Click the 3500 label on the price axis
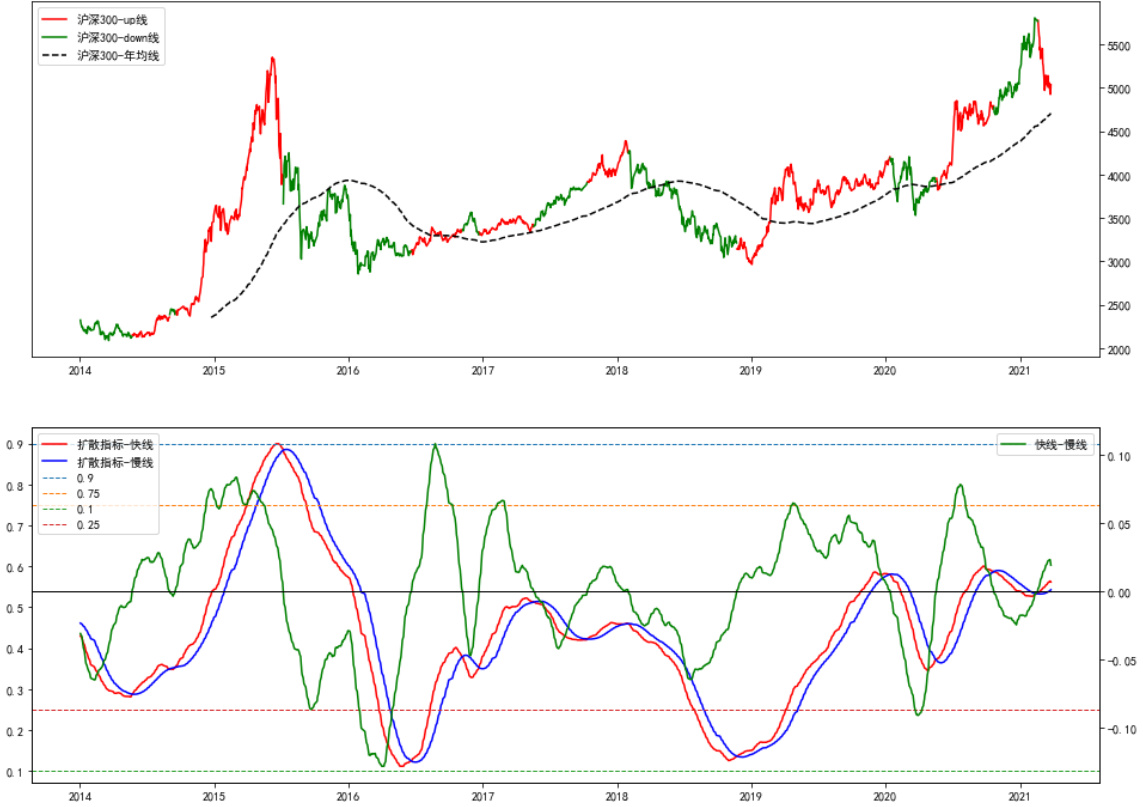Image resolution: width=1143 pixels, height=807 pixels. tap(1119, 219)
